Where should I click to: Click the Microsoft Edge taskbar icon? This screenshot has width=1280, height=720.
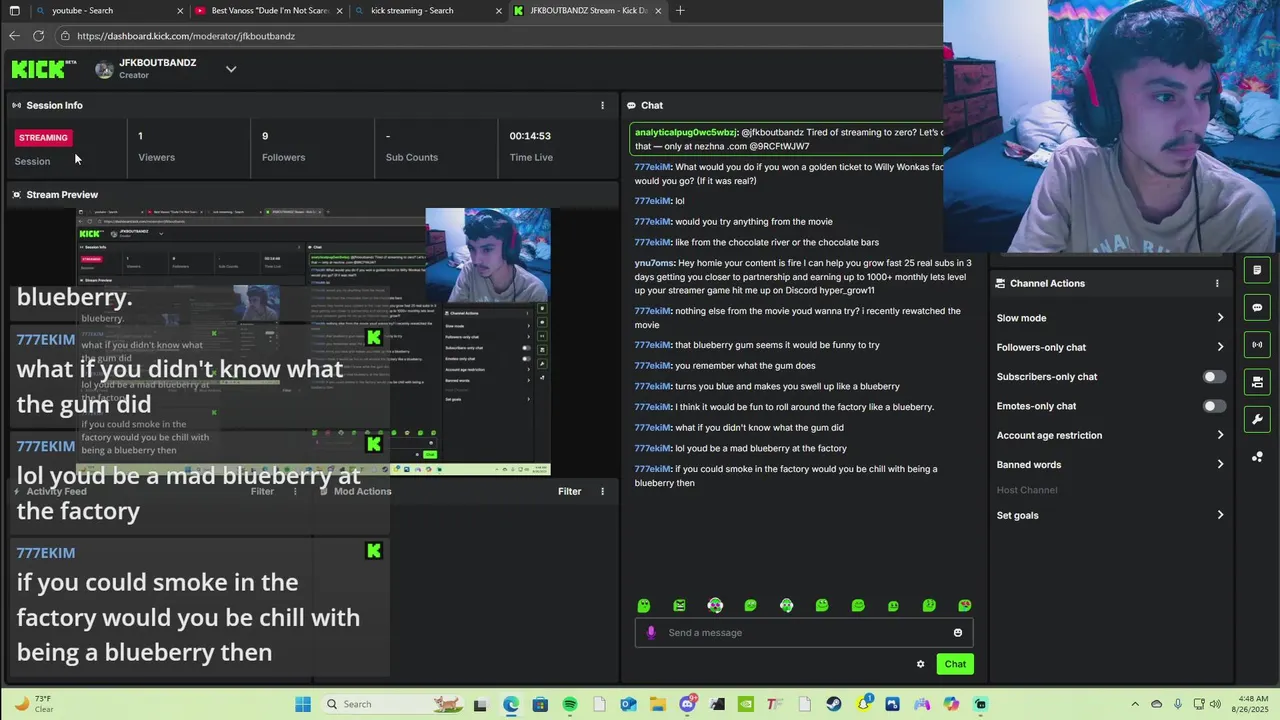(x=511, y=704)
